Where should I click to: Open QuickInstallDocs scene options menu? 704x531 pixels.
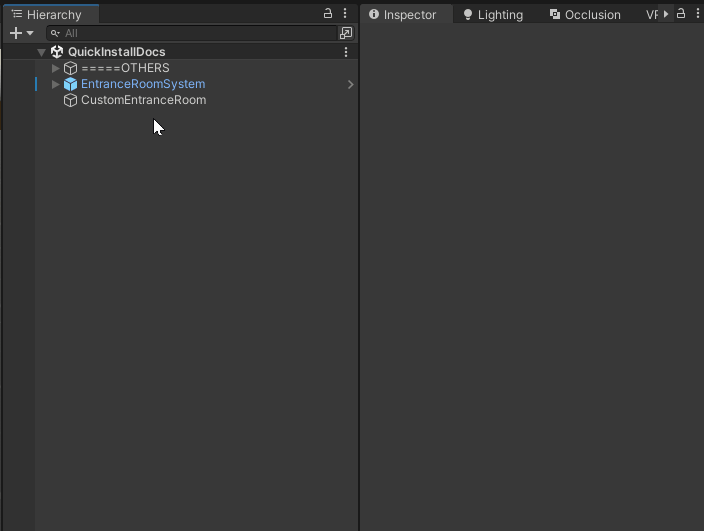click(346, 52)
